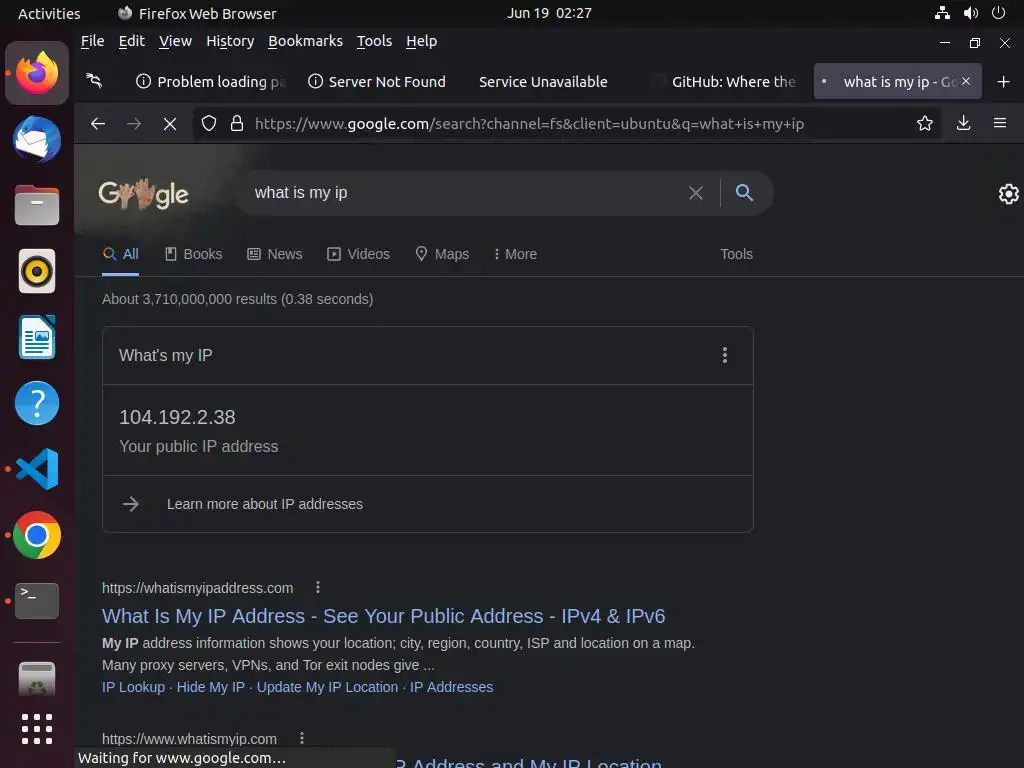
Task: Bookmark this page with the star icon
Action: point(925,123)
